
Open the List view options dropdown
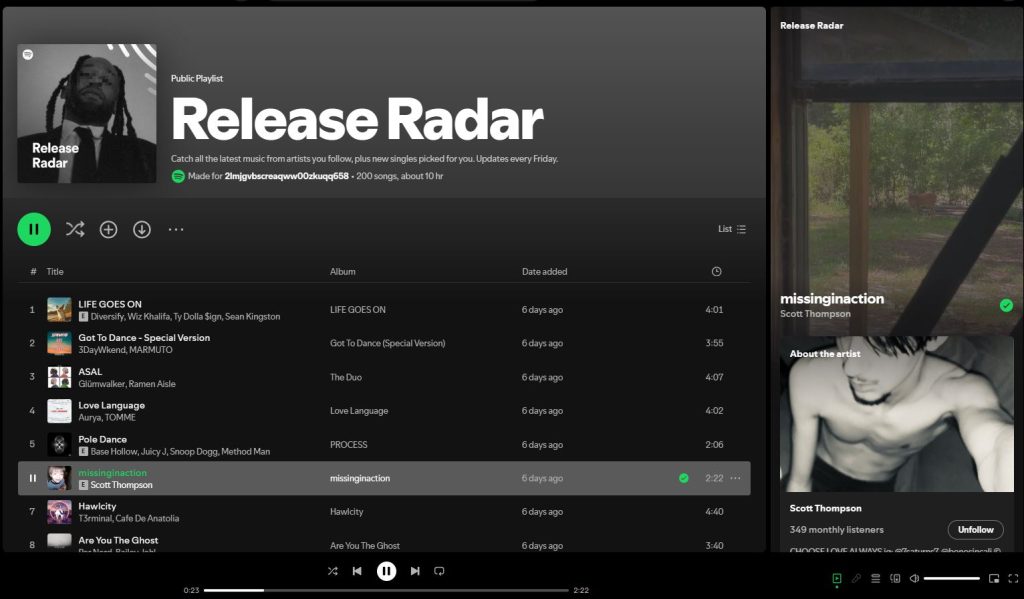coord(732,229)
